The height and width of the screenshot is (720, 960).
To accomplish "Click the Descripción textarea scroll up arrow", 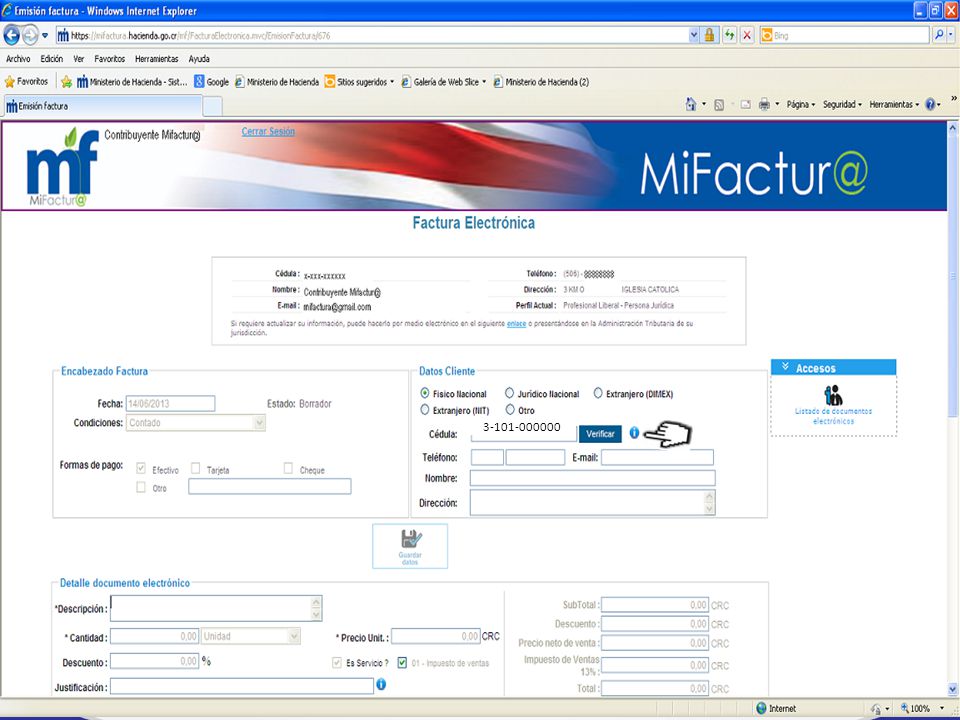I will point(316,602).
